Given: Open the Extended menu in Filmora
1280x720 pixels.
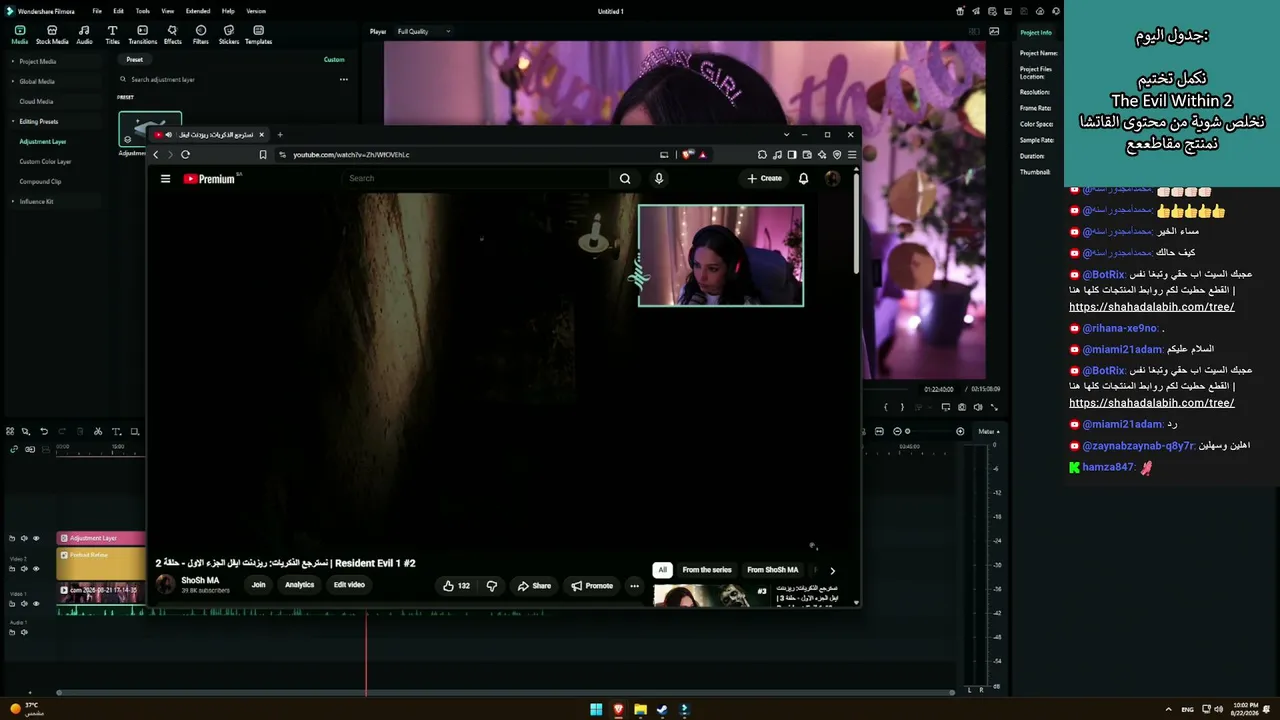Looking at the screenshot, I should click(198, 11).
